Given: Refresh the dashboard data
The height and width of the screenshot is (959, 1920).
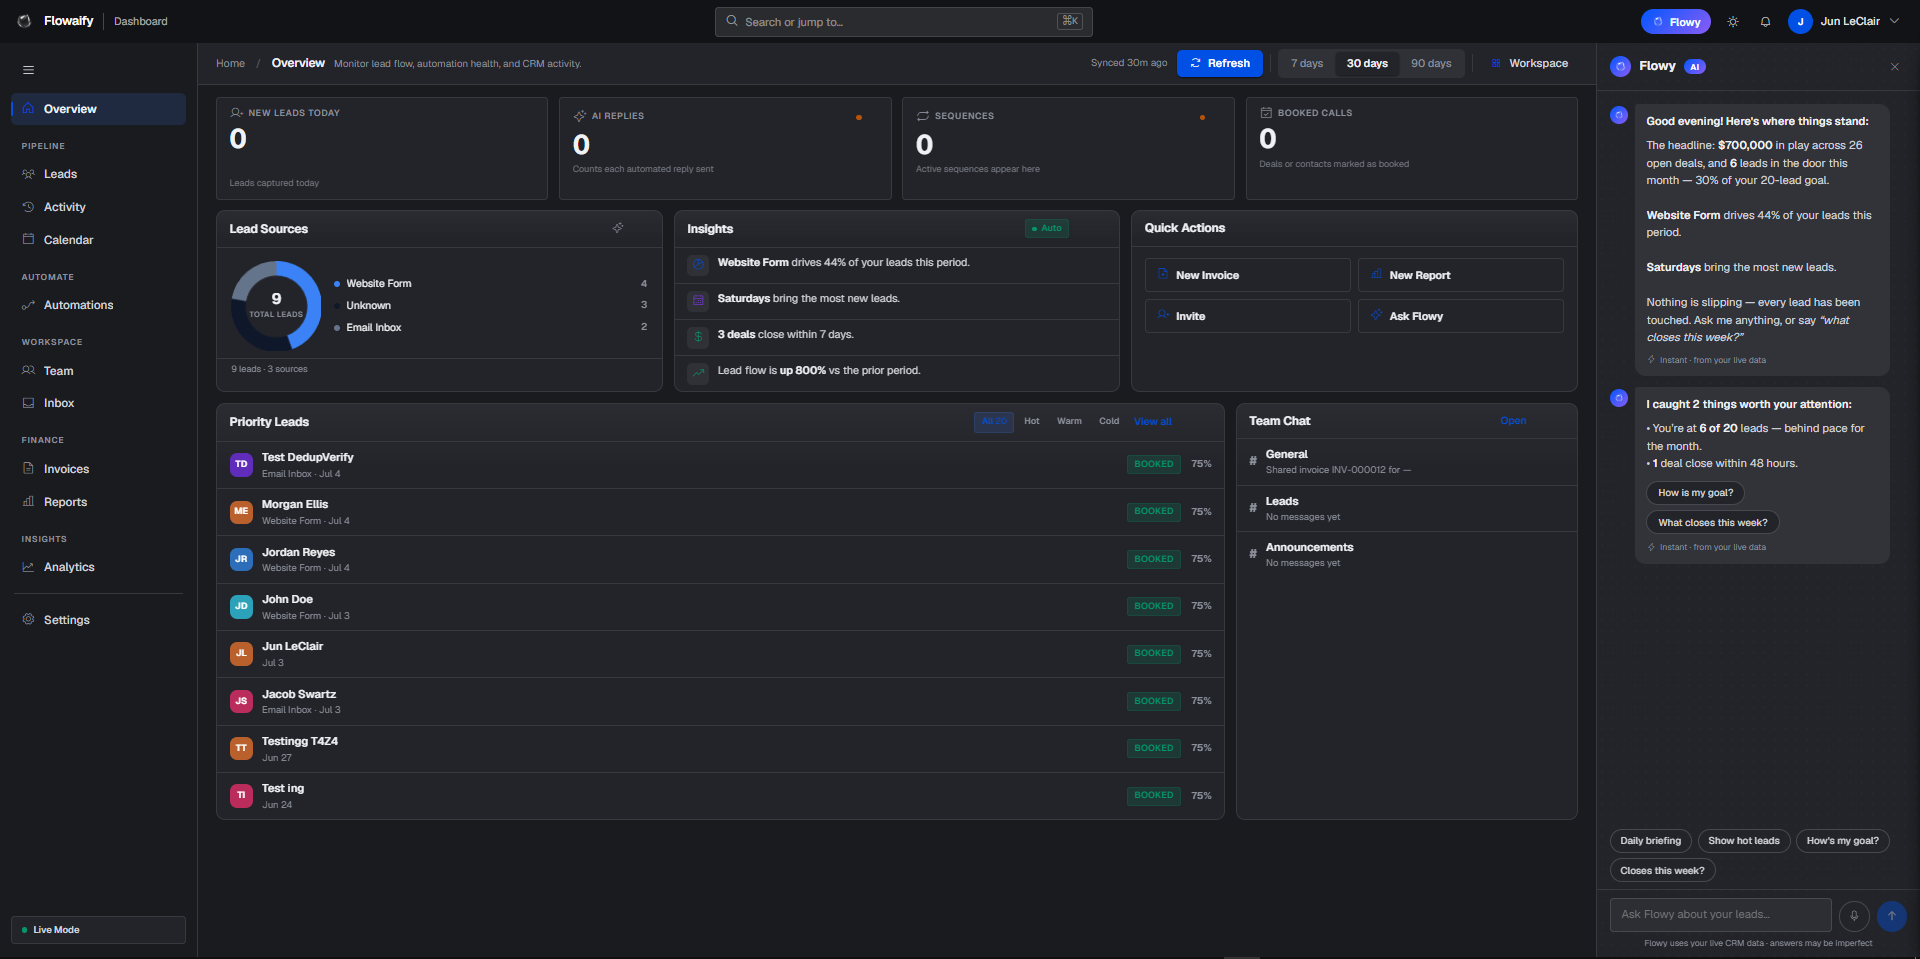Looking at the screenshot, I should [x=1220, y=63].
